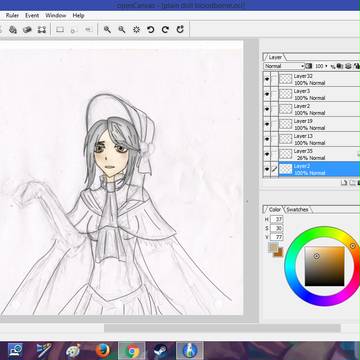
Task: Click the Layer13 thumbnail preview
Action: point(285,139)
